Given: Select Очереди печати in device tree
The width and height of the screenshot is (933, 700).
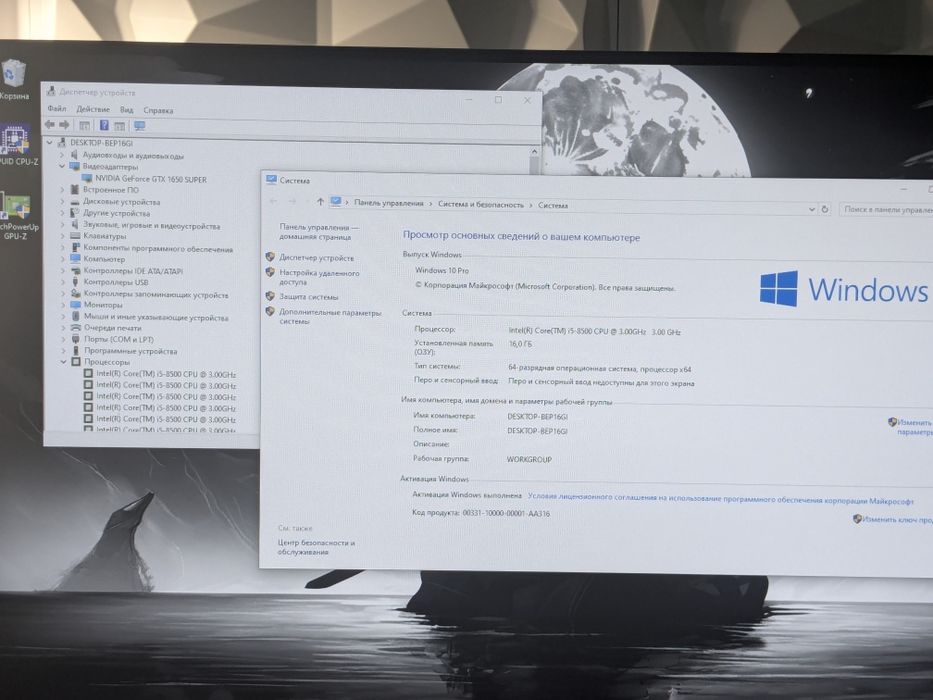Looking at the screenshot, I should [112, 328].
